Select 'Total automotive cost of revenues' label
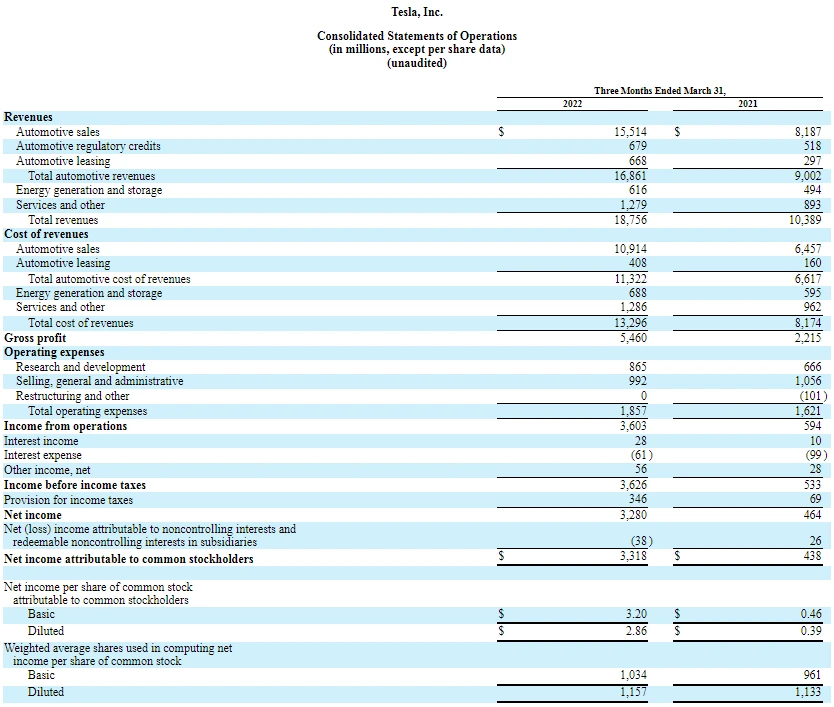The width and height of the screenshot is (834, 707). (109, 279)
